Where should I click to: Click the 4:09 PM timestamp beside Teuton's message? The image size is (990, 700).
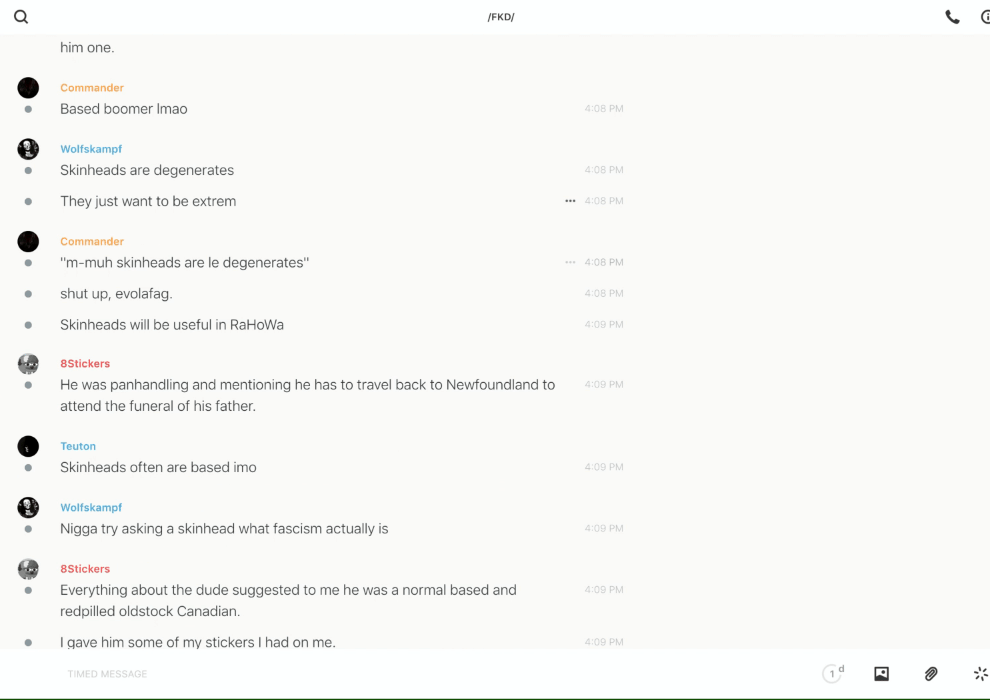coord(604,467)
